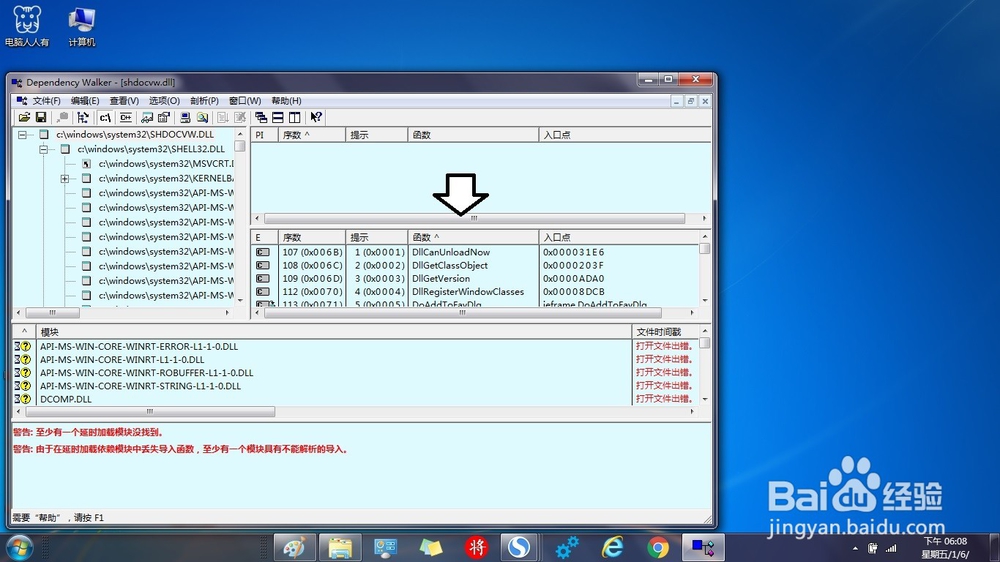Click the exports pane horizontal scrollbar thumb
The width and height of the screenshot is (1000, 562).
click(x=463, y=313)
